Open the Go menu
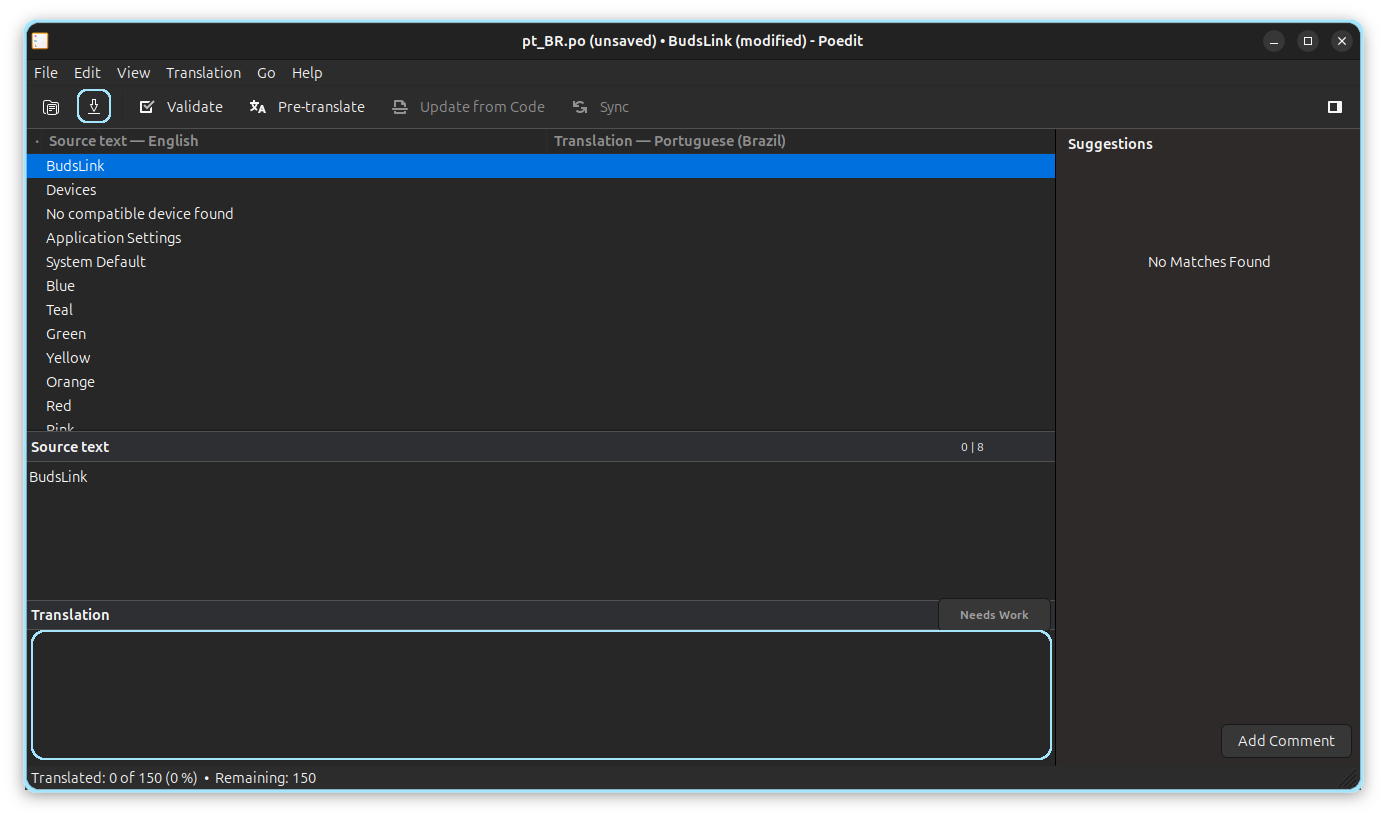This screenshot has height=818, width=1386. coord(266,73)
